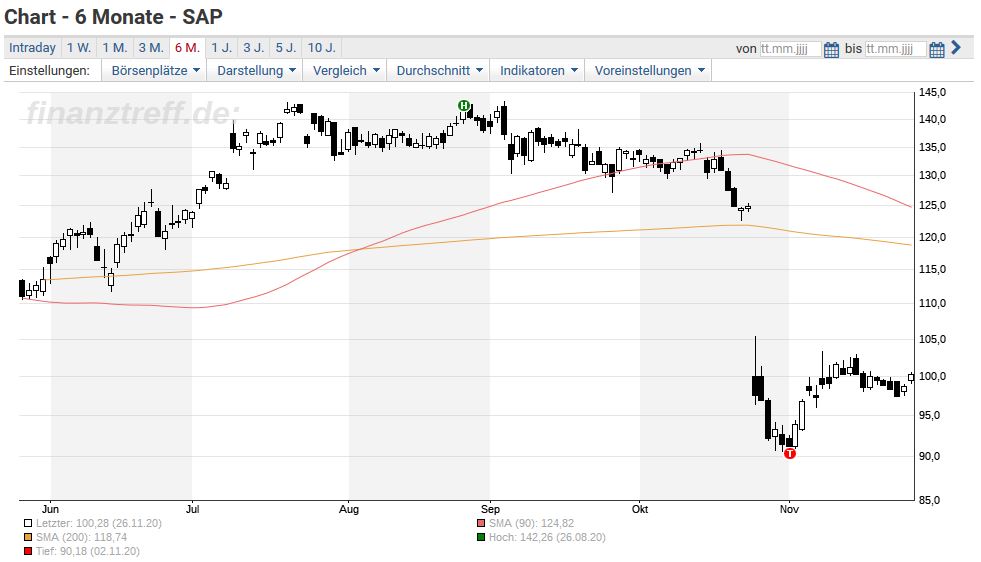Click the 'Einstellungen:' label
The image size is (981, 562).
[x=49, y=71]
